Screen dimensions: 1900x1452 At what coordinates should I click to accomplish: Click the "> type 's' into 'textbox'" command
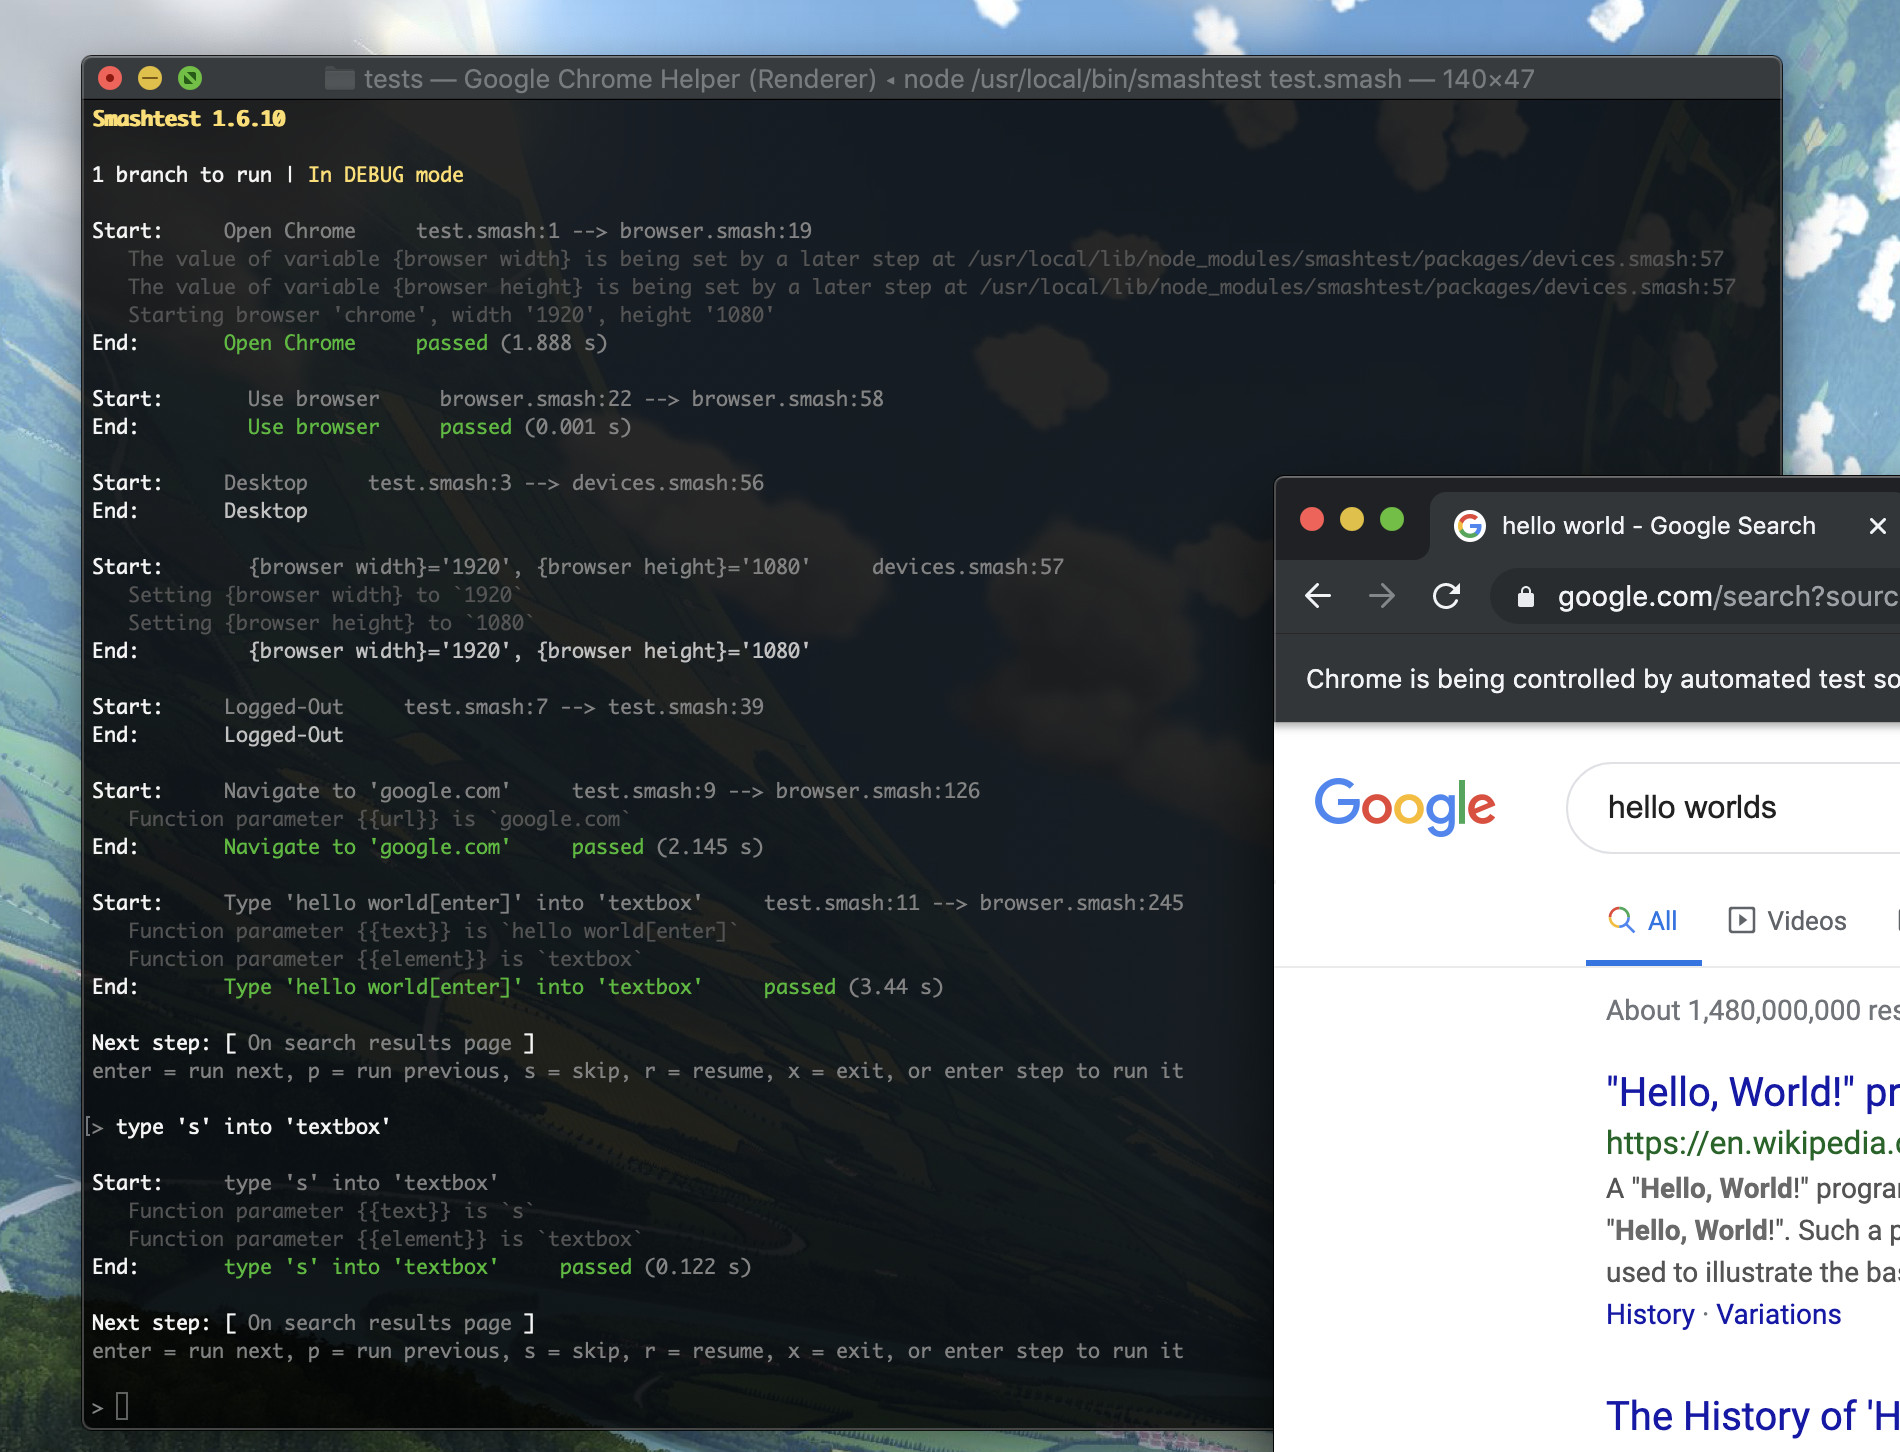coord(240,1127)
